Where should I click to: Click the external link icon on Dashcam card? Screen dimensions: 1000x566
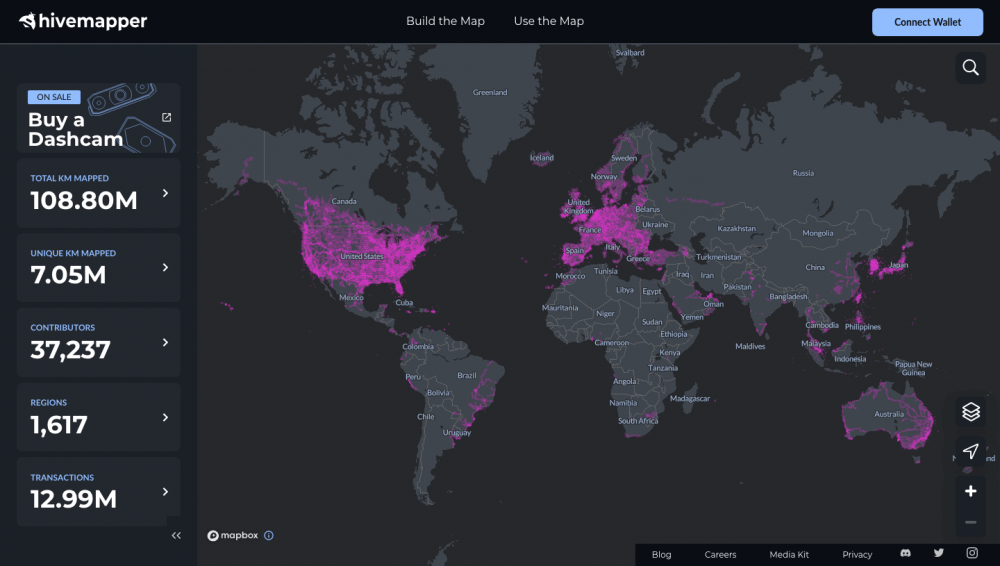pyautogui.click(x=166, y=117)
